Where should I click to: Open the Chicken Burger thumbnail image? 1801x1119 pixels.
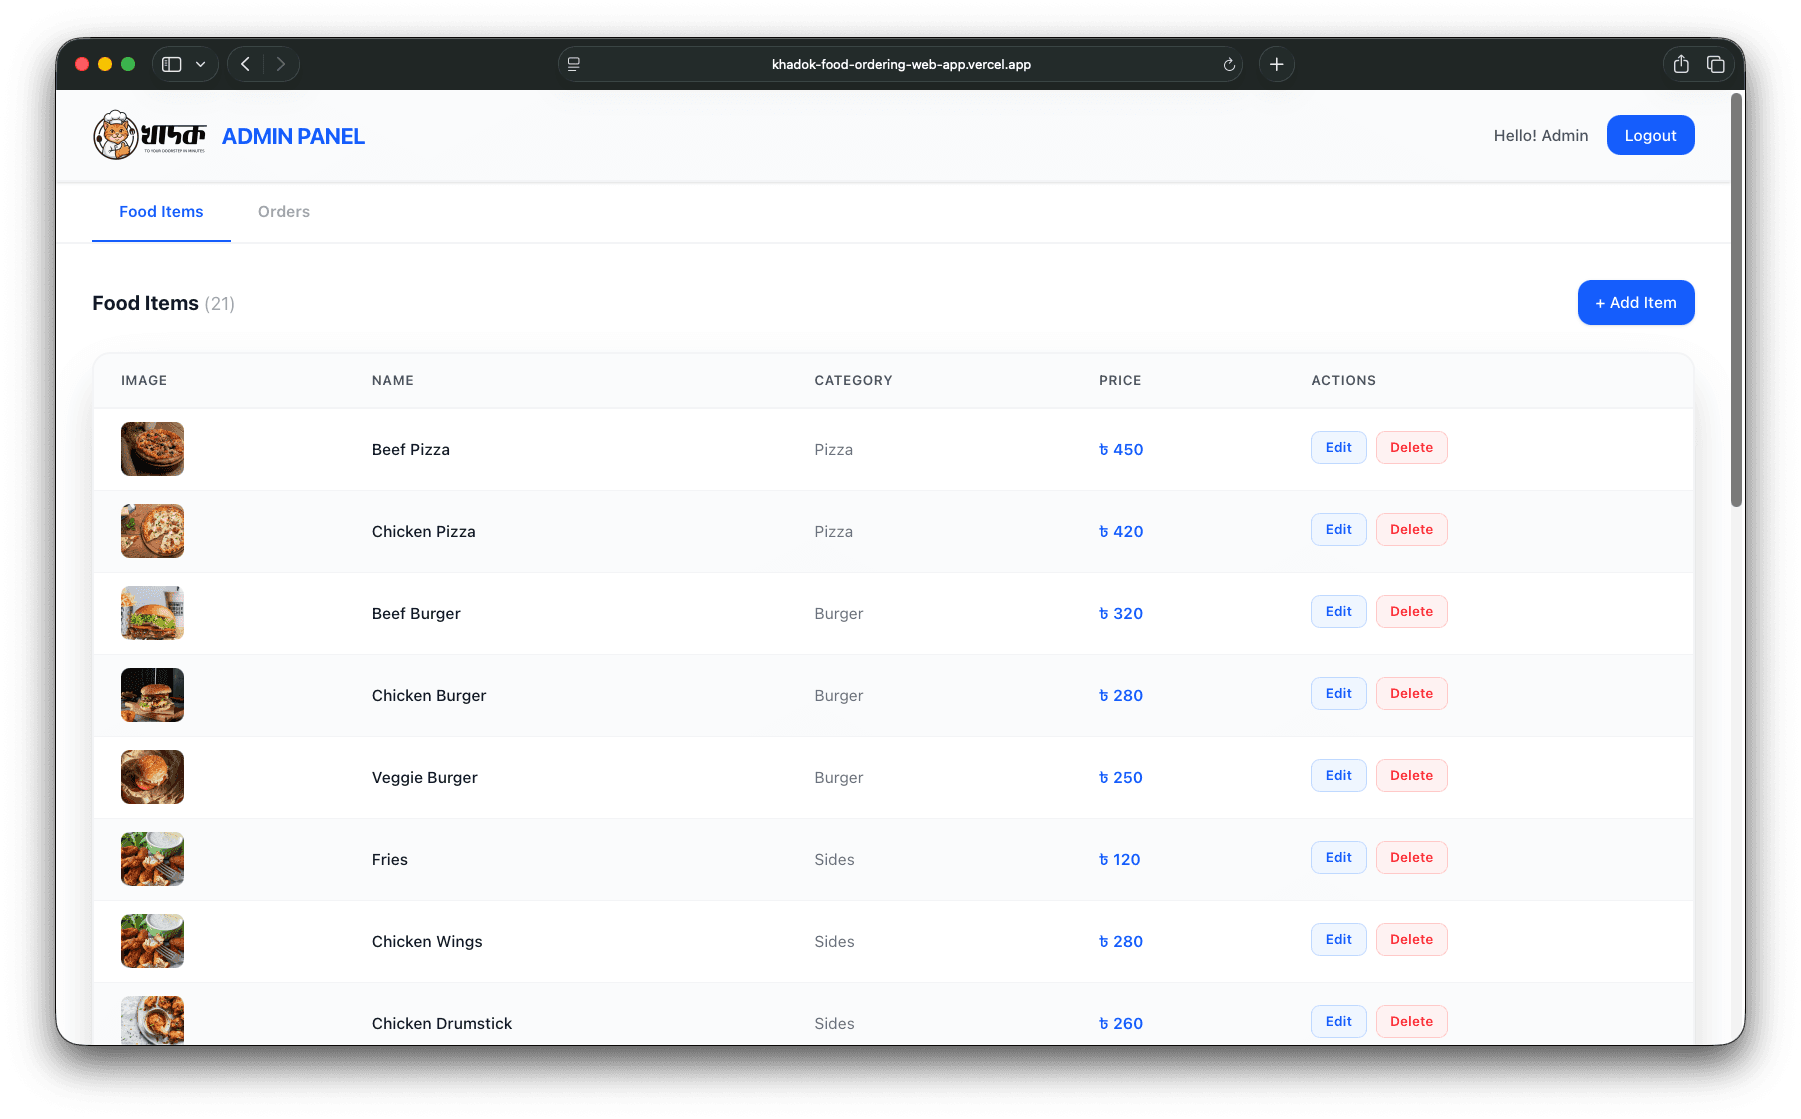point(152,695)
